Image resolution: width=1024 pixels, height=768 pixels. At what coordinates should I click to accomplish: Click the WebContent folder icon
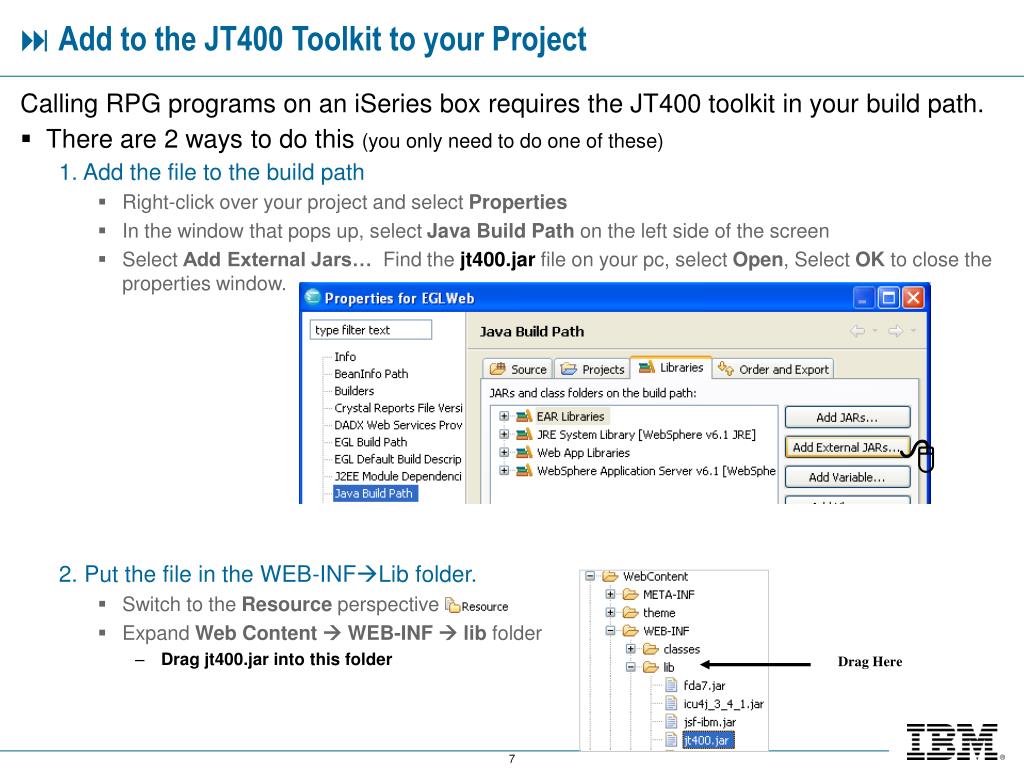point(610,576)
